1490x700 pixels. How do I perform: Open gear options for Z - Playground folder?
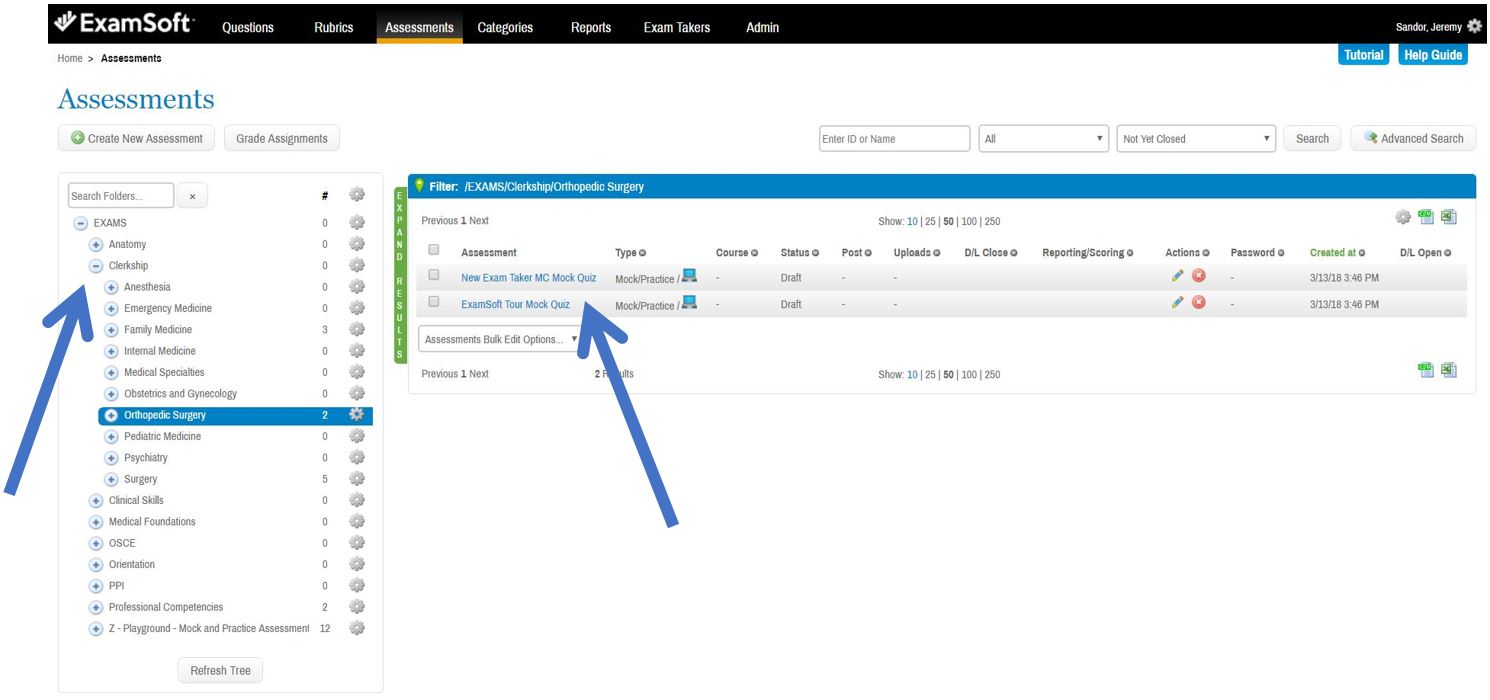(357, 628)
